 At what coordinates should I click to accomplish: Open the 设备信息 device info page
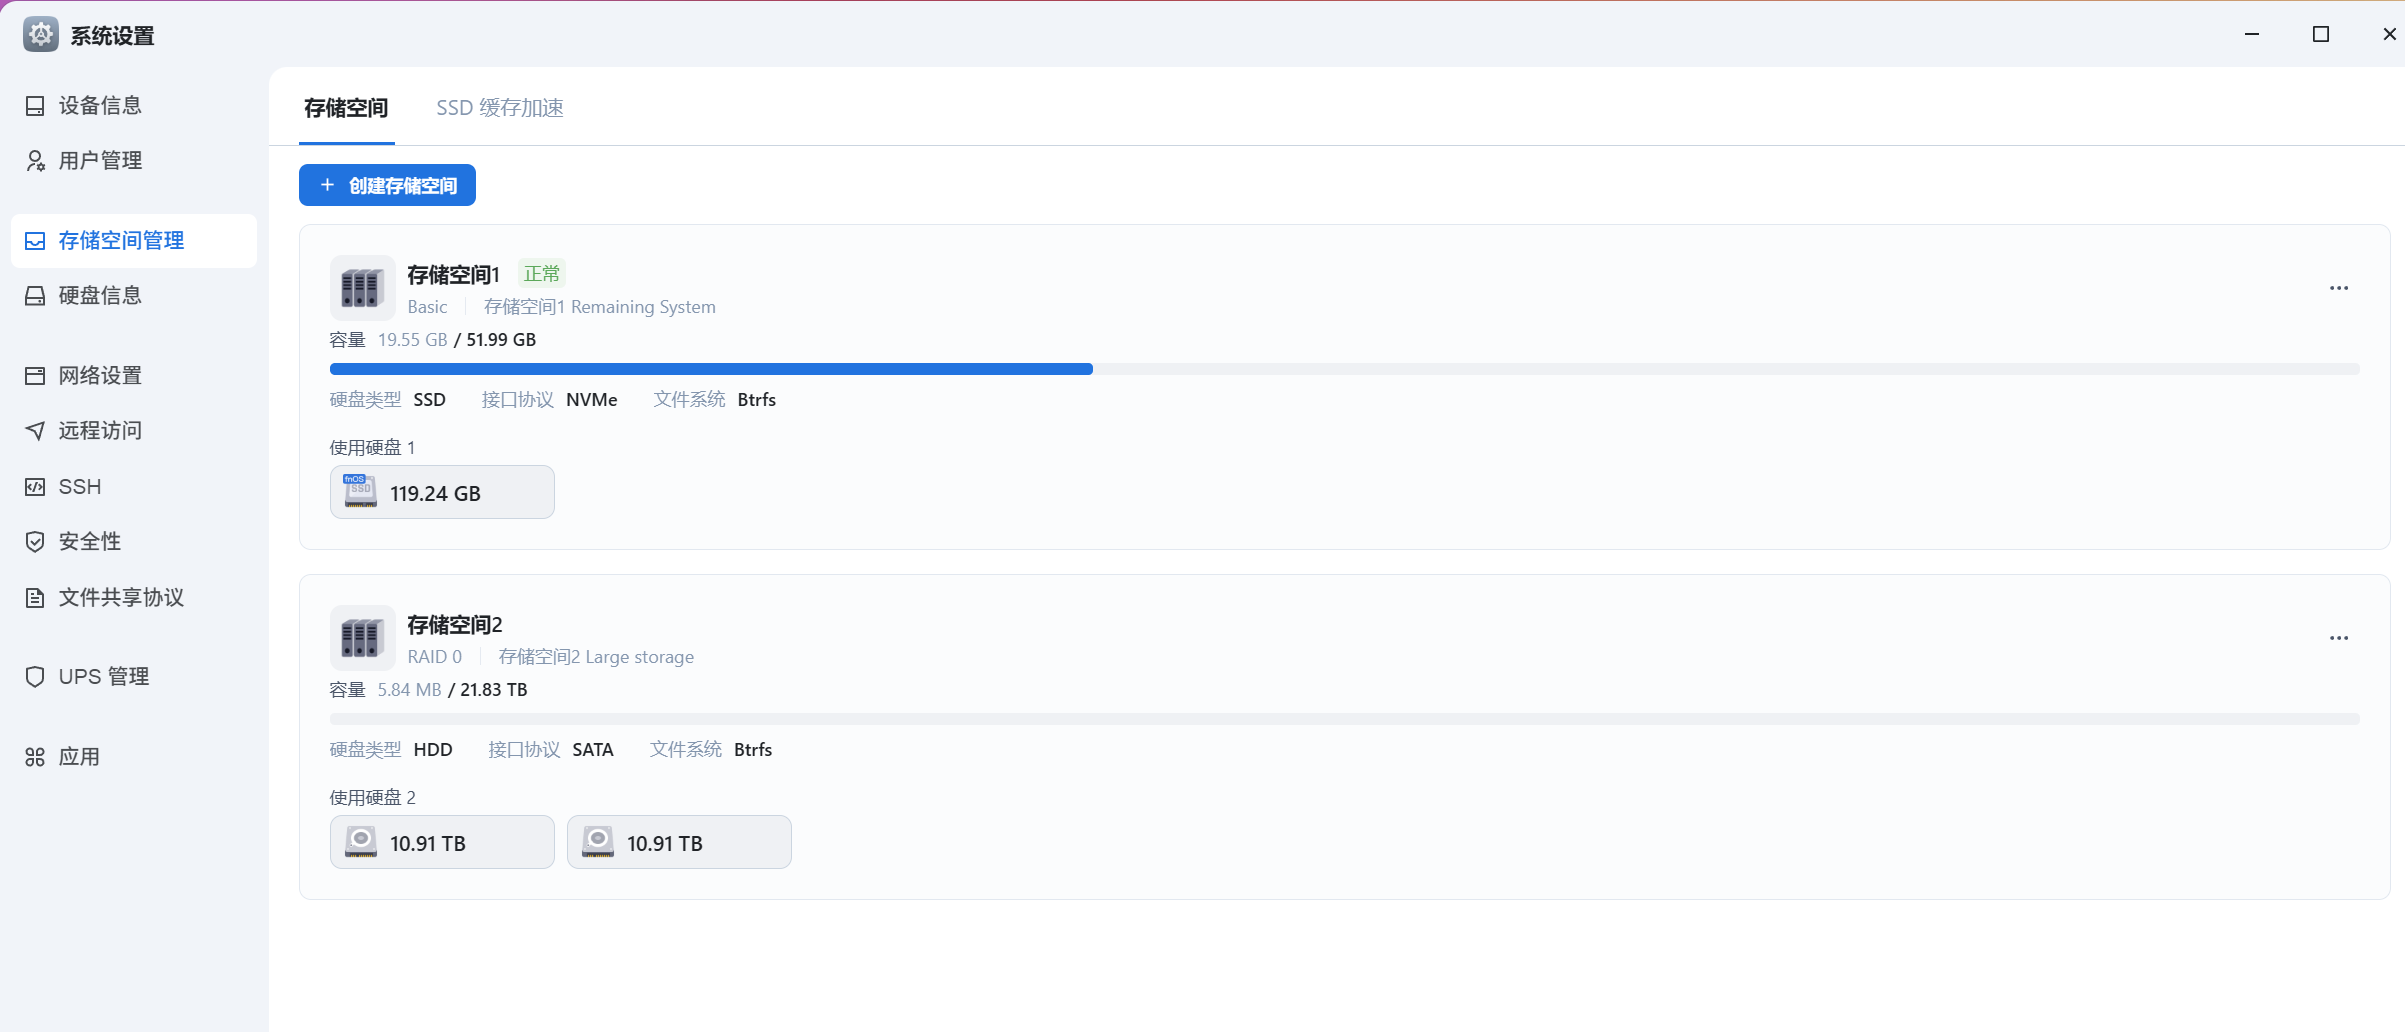99,105
